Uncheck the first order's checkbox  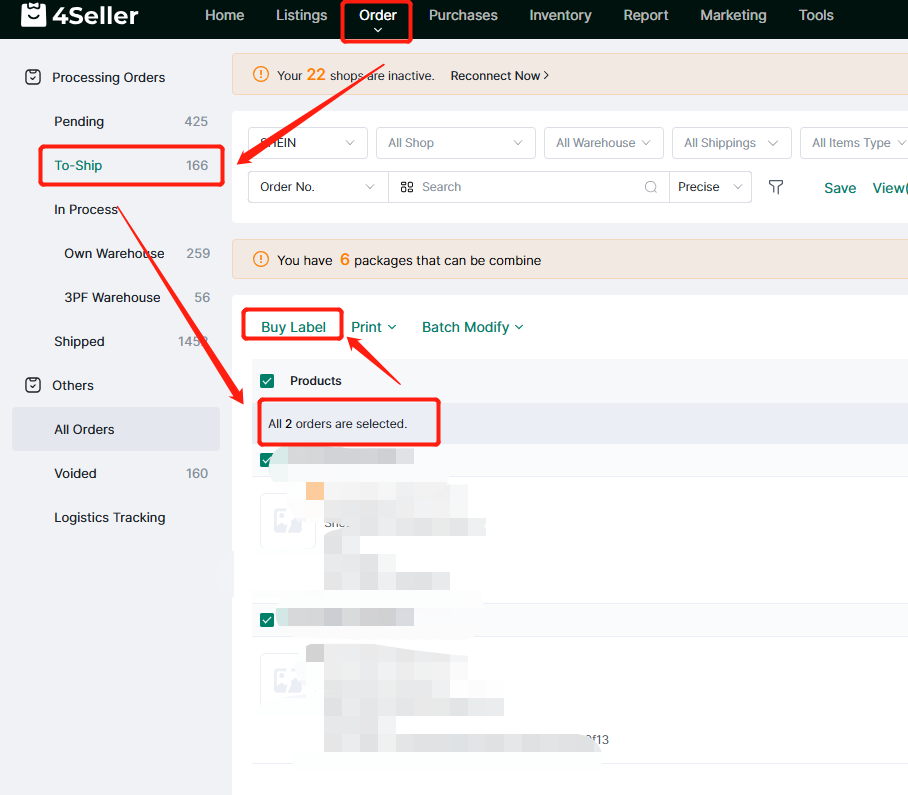point(267,460)
